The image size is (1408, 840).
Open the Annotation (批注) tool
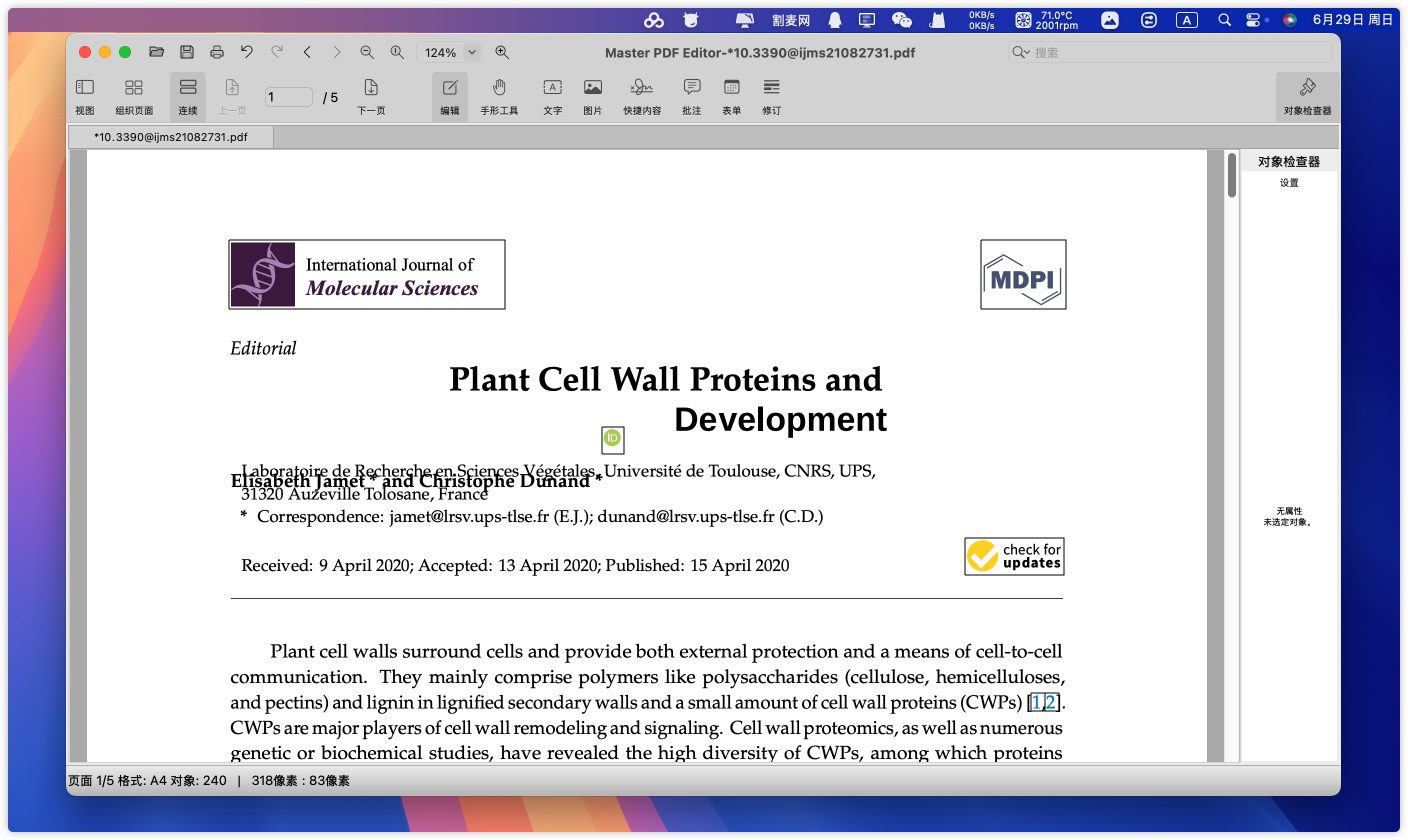(691, 95)
